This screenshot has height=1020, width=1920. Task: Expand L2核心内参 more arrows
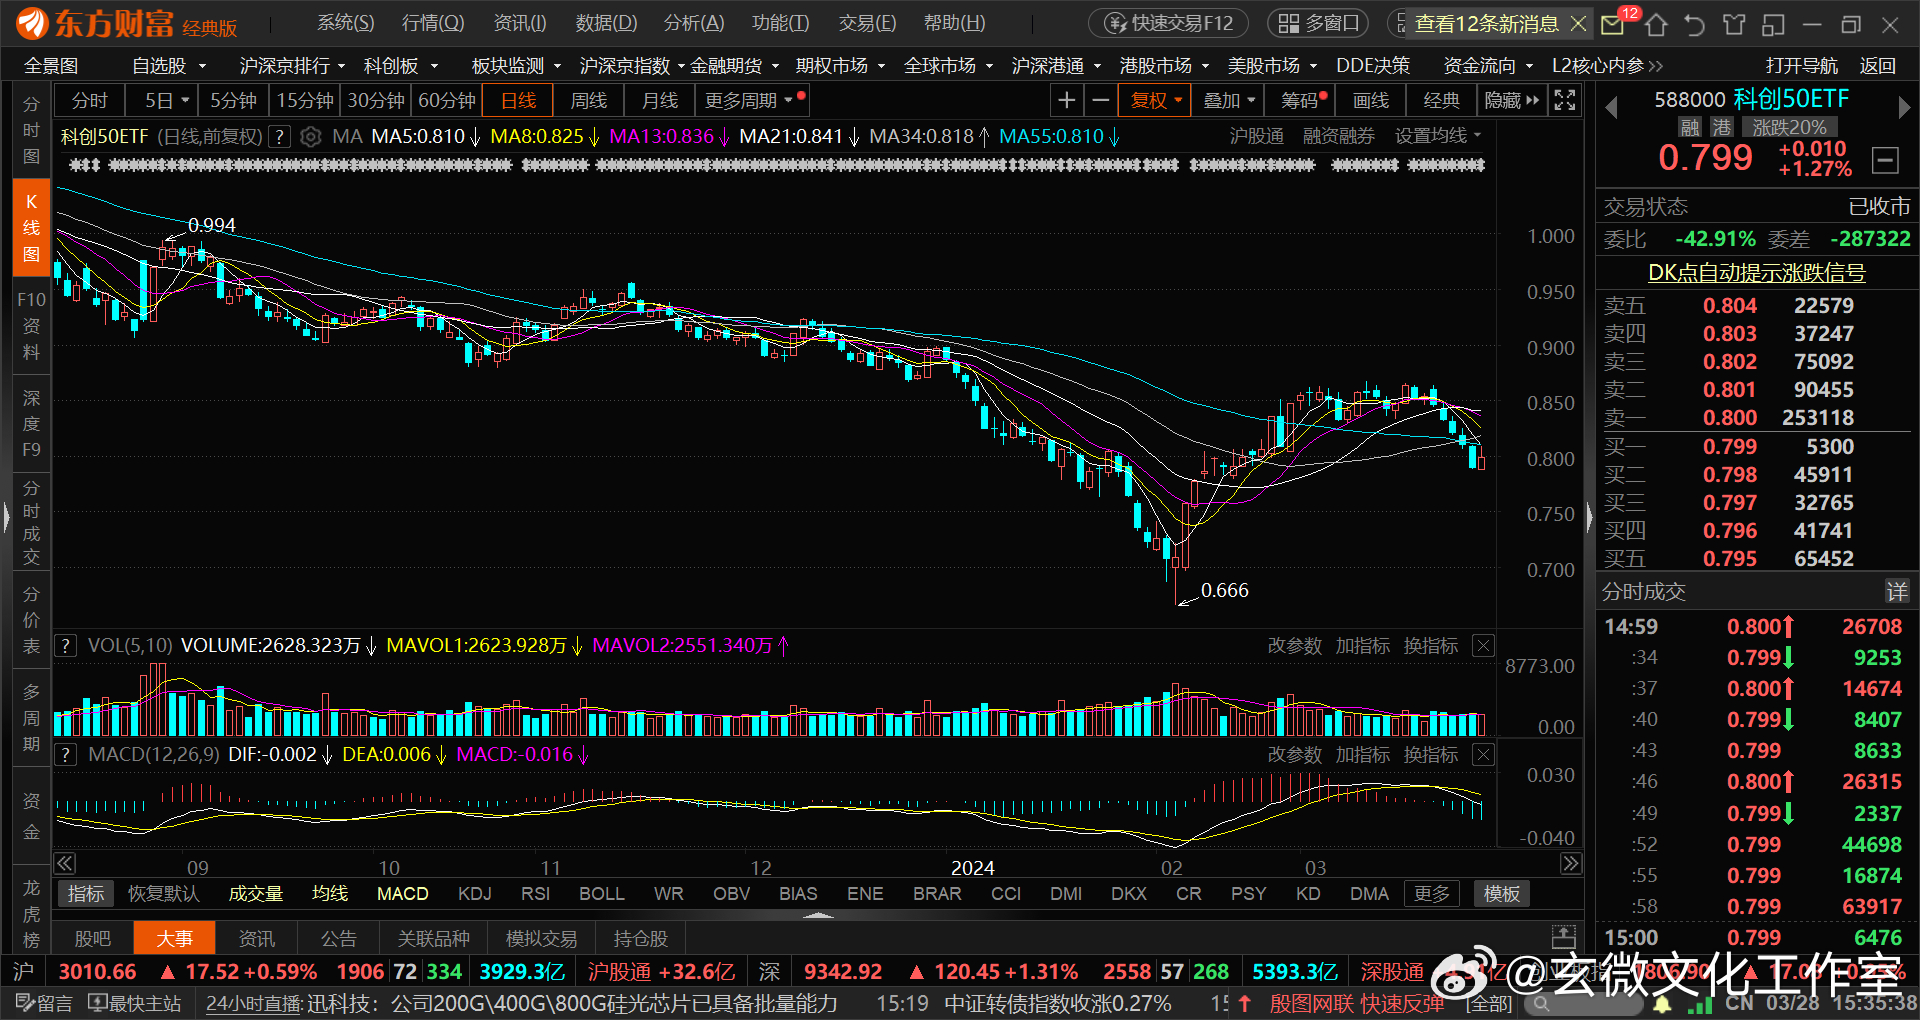1656,66
